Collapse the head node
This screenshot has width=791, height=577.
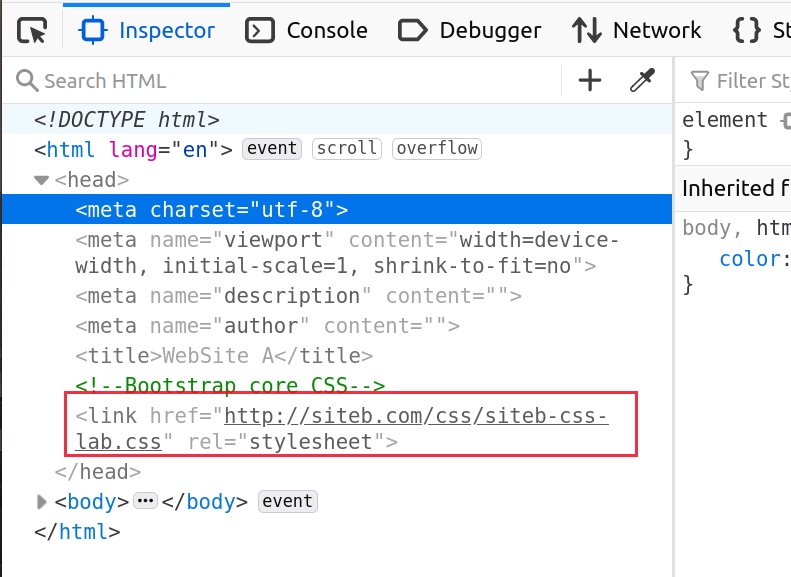coord(41,180)
